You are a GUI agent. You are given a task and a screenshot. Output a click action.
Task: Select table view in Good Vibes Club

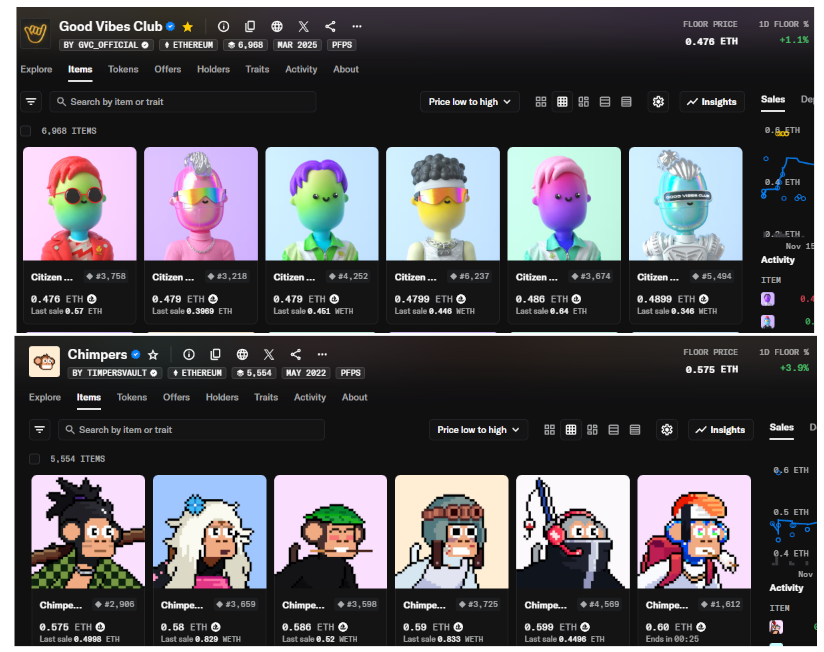[x=626, y=101]
